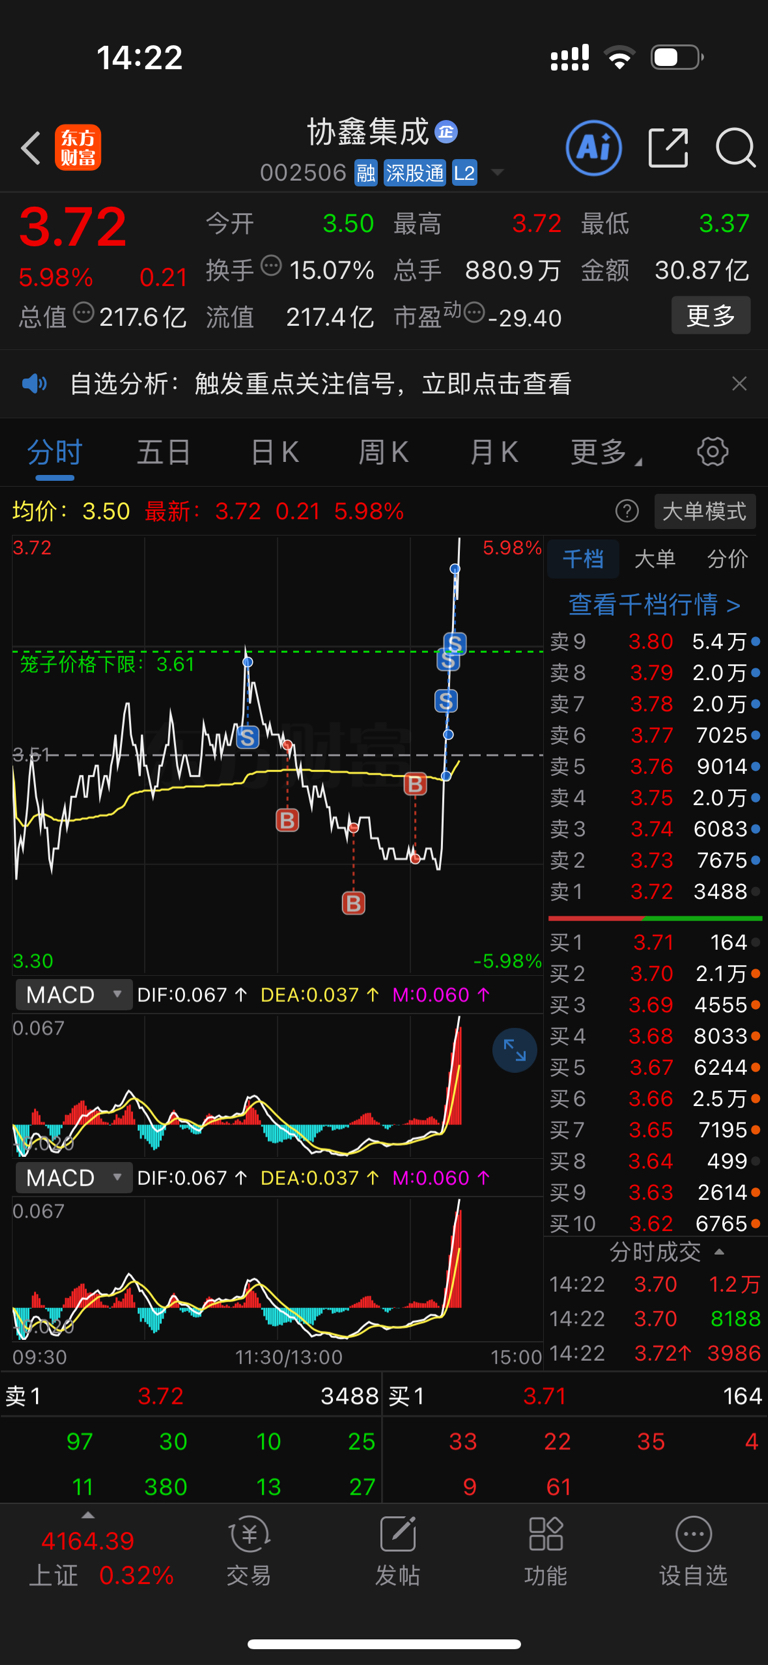Tap the 均价 3.50 readout

tap(71, 512)
